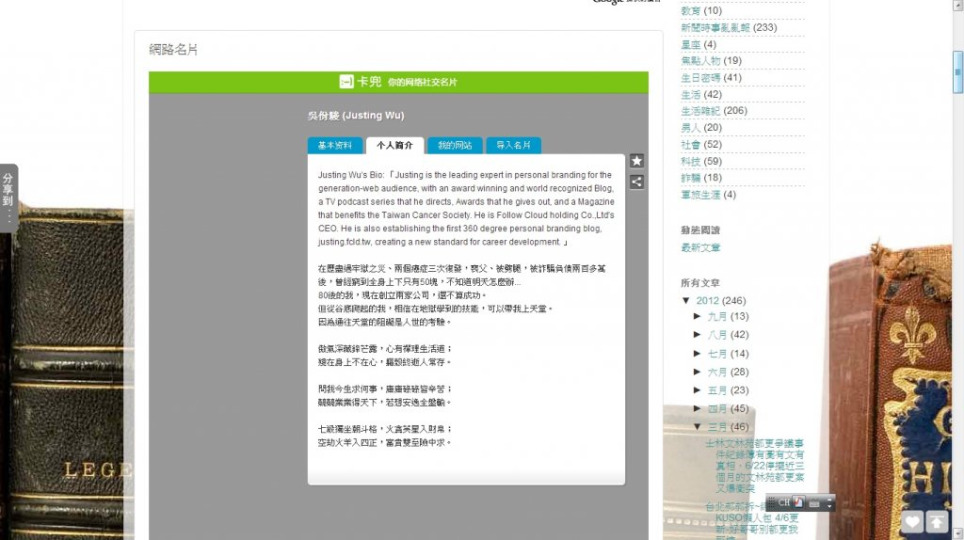This screenshot has height=540, width=964.
Task: Open the 导入名片 tab
Action: pyautogui.click(x=513, y=146)
